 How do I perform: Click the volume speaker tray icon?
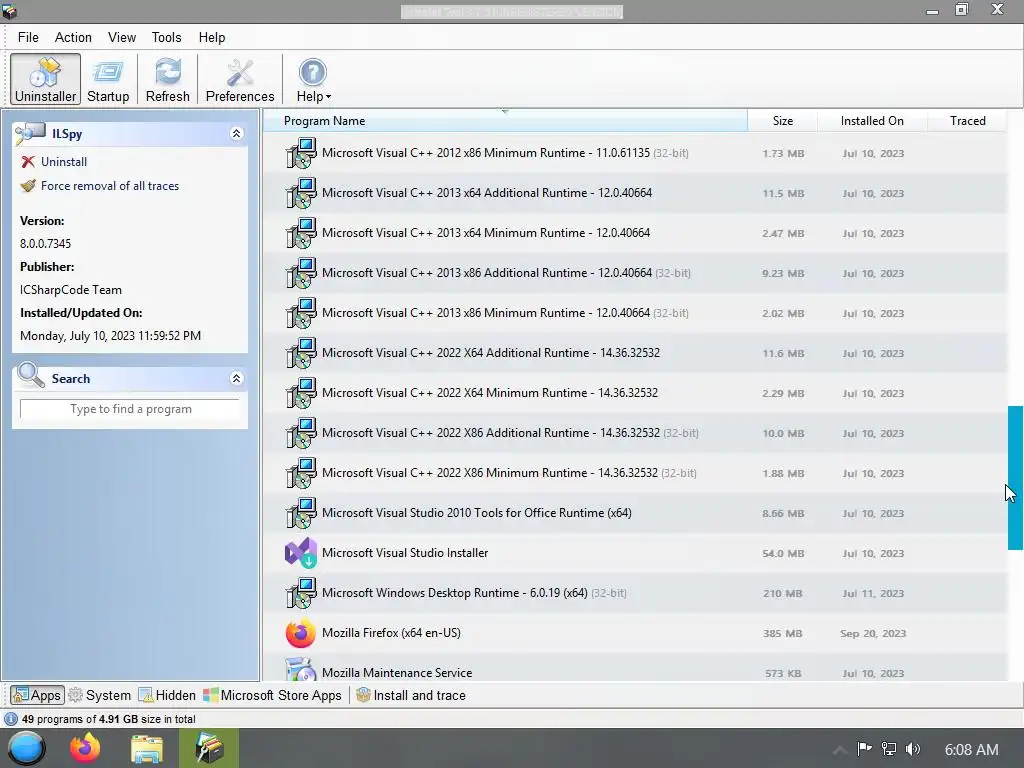click(x=913, y=749)
